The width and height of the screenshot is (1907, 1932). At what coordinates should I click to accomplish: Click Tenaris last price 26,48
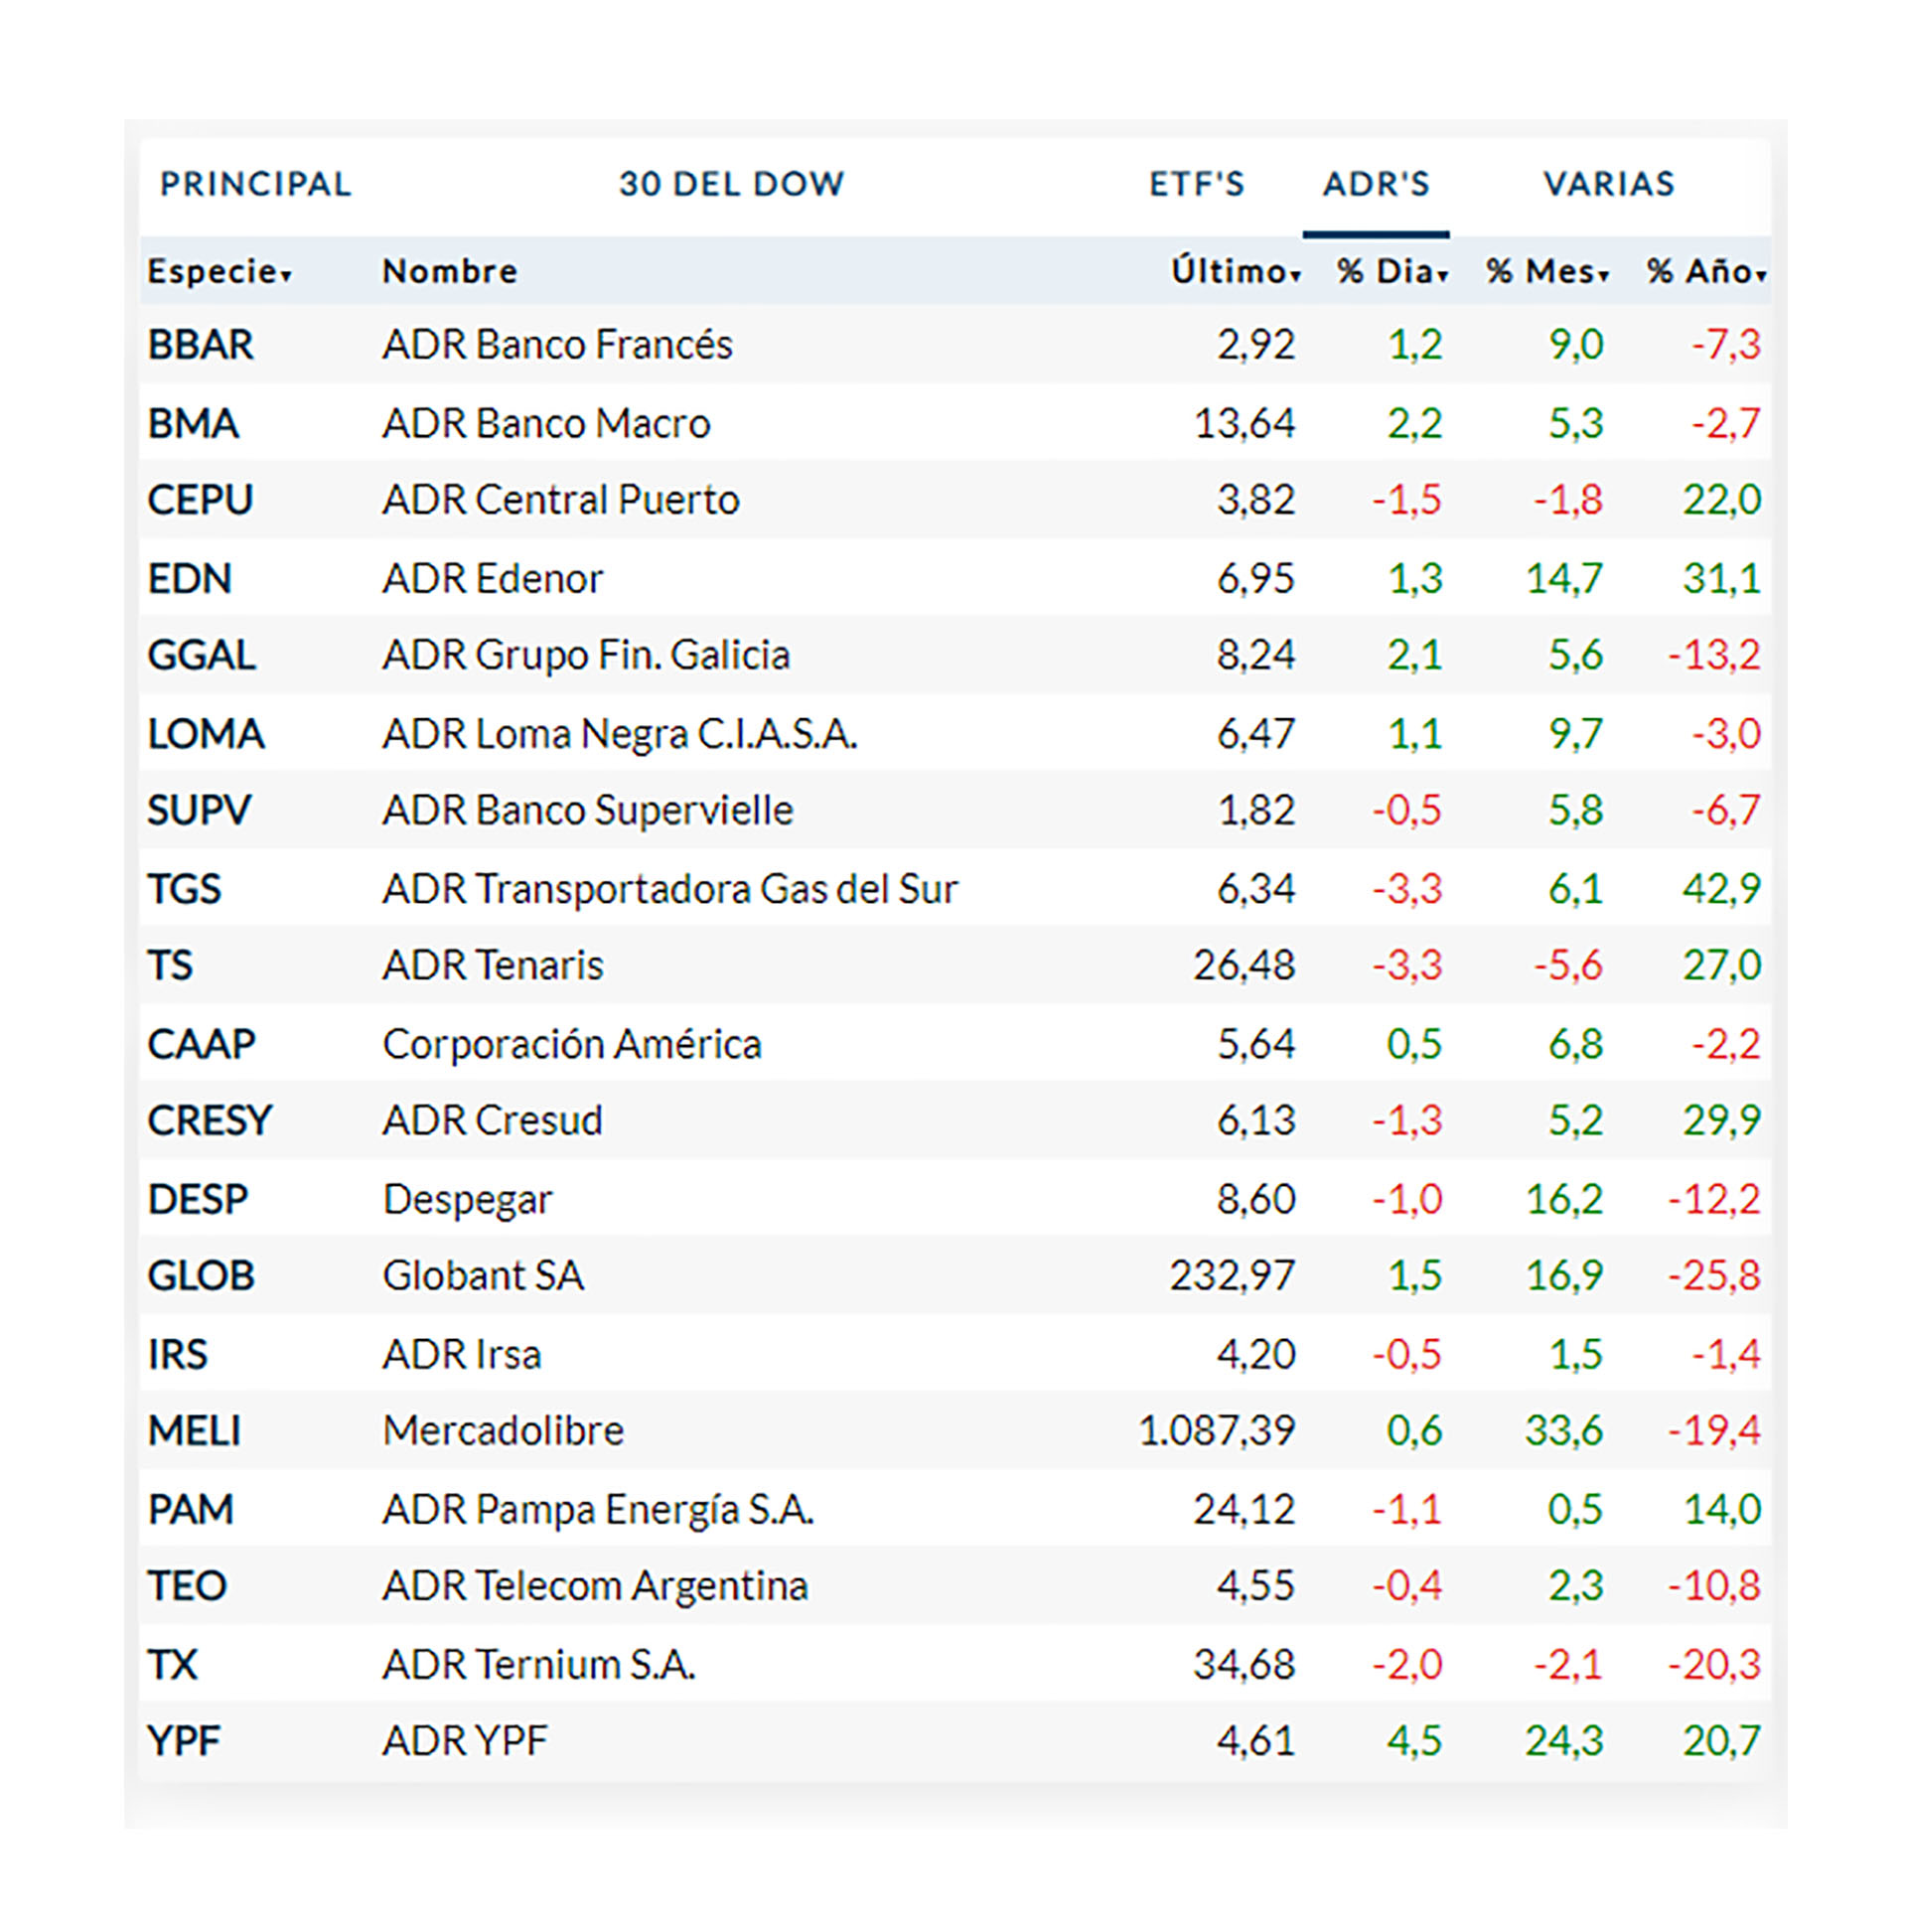(x=1244, y=966)
